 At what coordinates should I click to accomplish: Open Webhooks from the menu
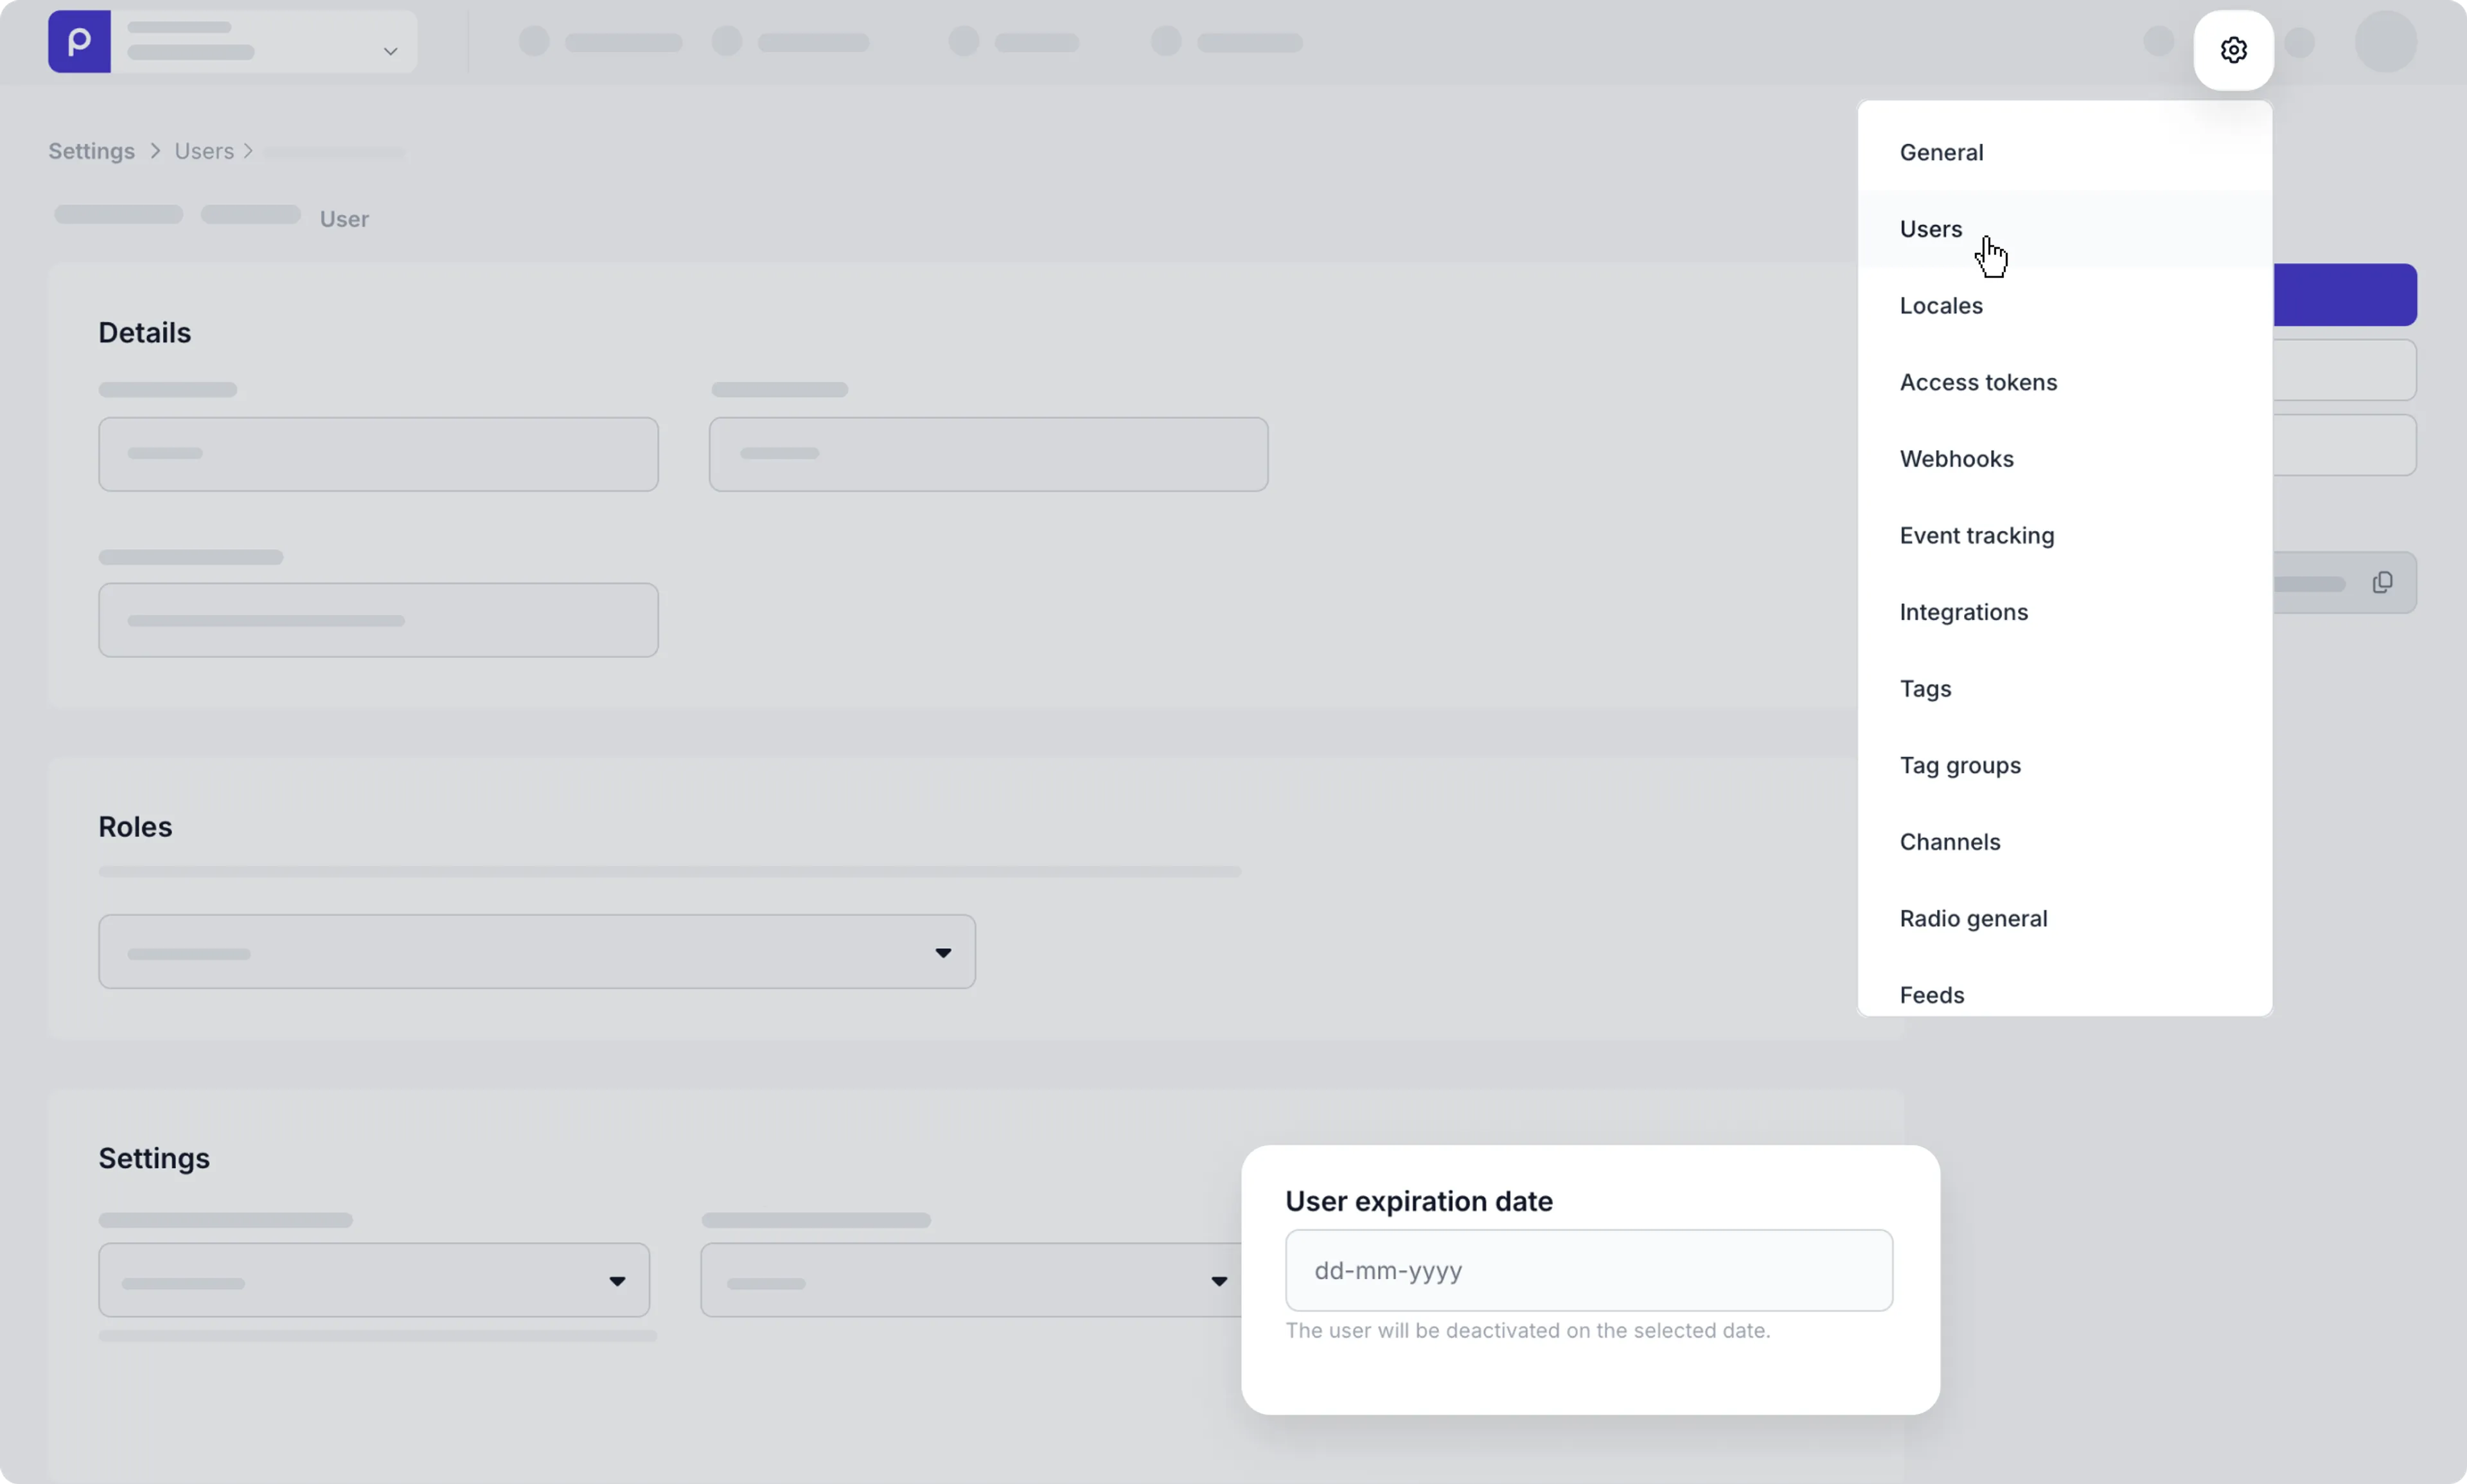point(1956,459)
